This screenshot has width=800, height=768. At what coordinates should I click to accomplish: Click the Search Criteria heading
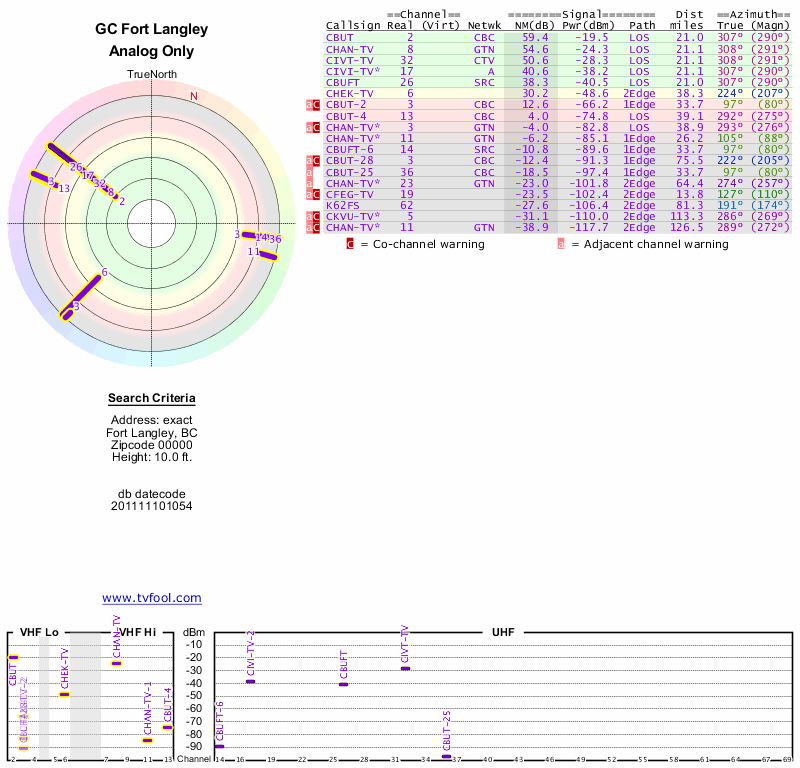(x=152, y=399)
